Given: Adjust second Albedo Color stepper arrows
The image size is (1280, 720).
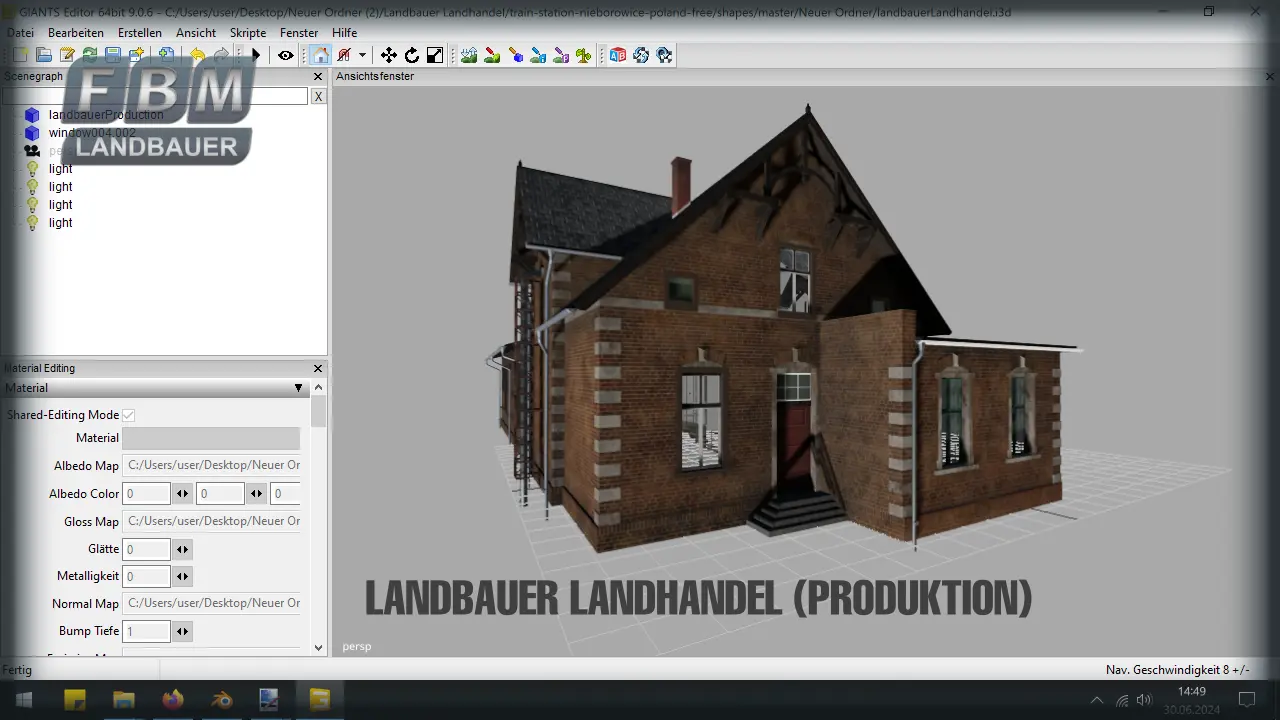Looking at the screenshot, I should click(257, 493).
